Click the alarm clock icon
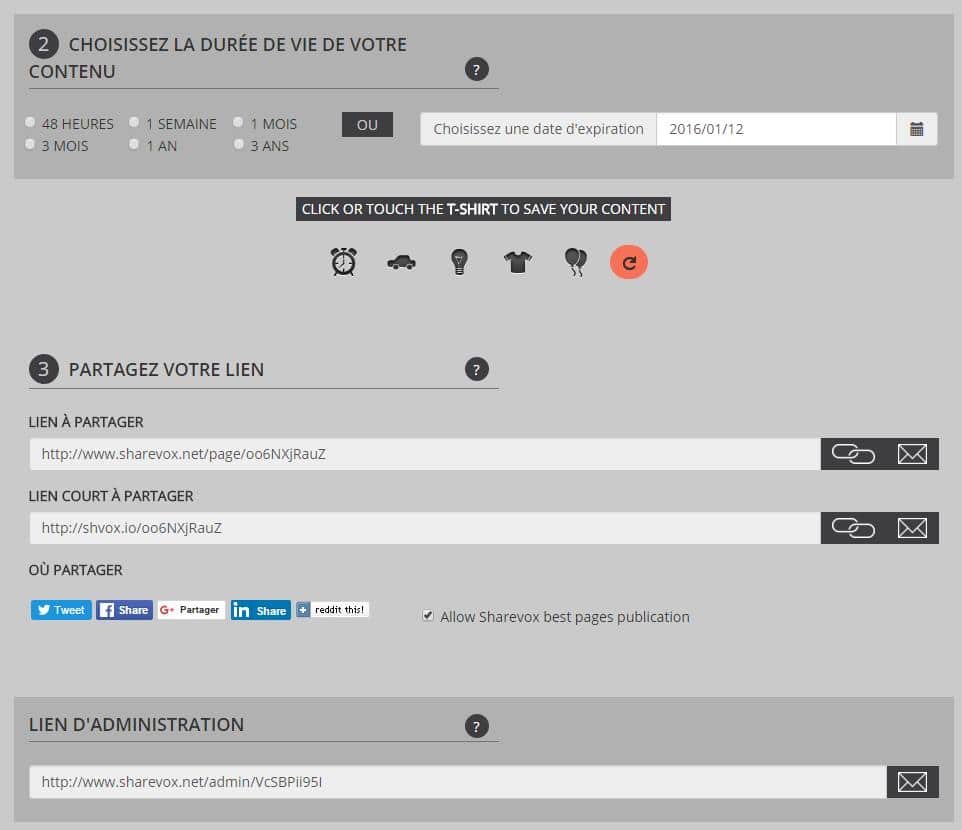Image resolution: width=962 pixels, height=830 pixels. coord(342,260)
